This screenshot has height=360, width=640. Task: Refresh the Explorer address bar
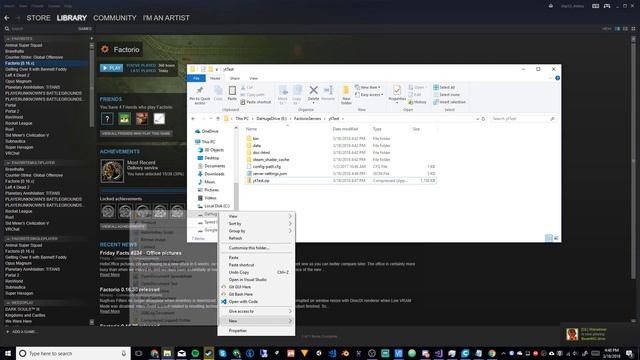coord(484,119)
